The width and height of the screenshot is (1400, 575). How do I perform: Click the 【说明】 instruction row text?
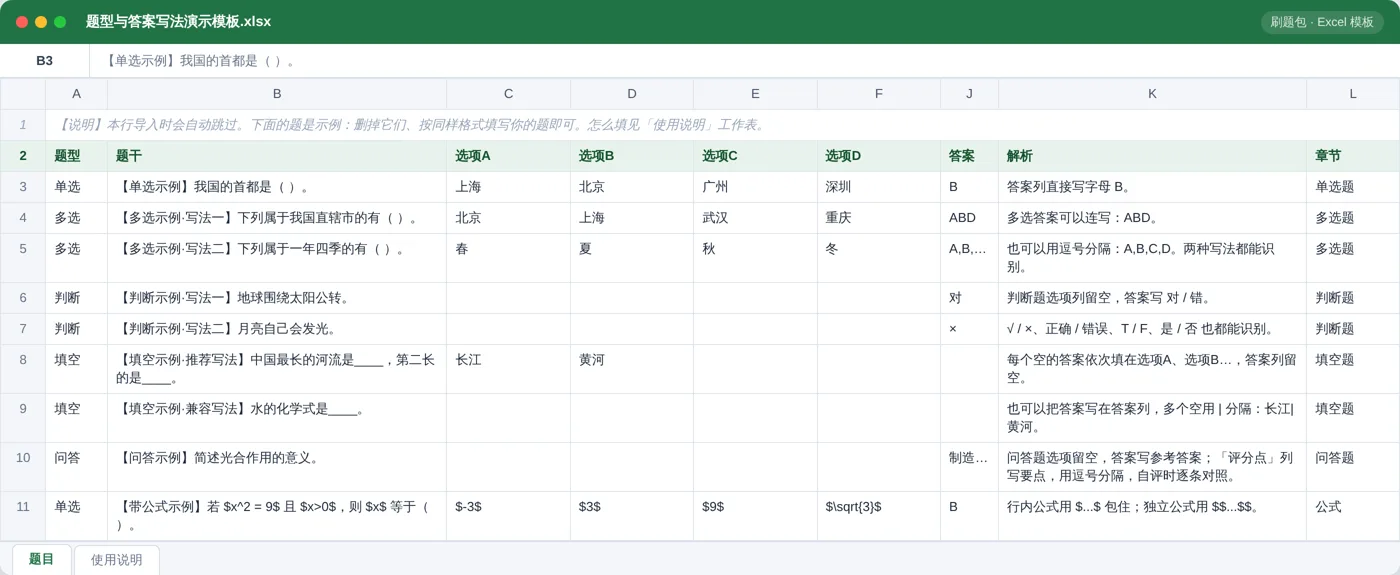click(412, 125)
